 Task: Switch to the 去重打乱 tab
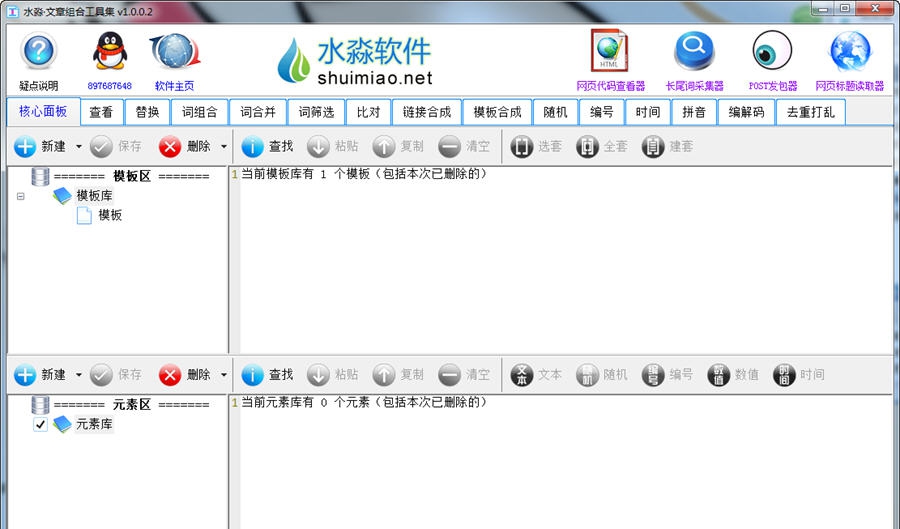click(x=810, y=112)
